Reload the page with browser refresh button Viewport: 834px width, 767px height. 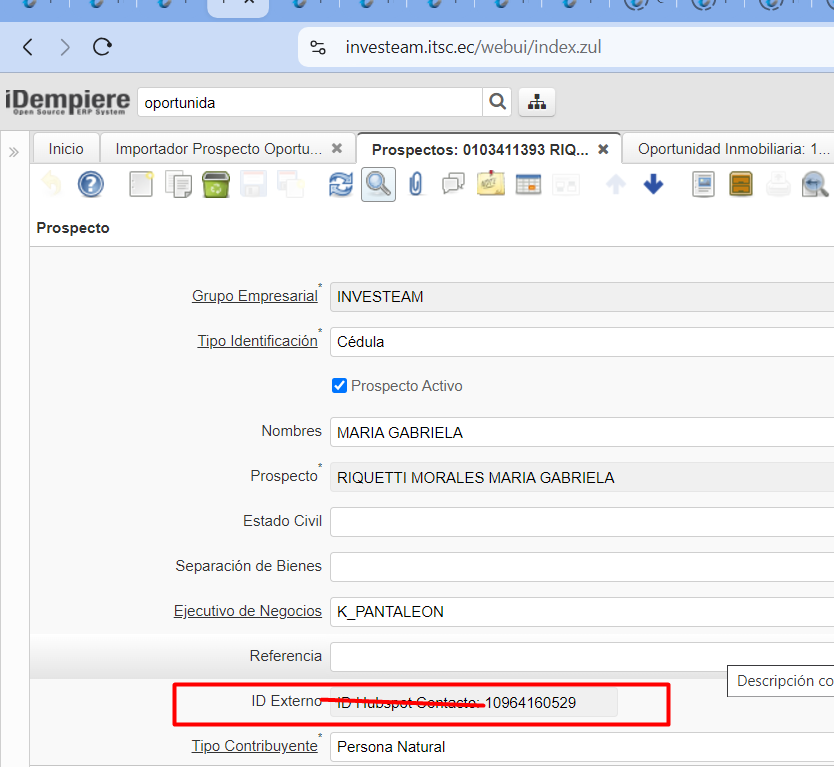coord(102,47)
